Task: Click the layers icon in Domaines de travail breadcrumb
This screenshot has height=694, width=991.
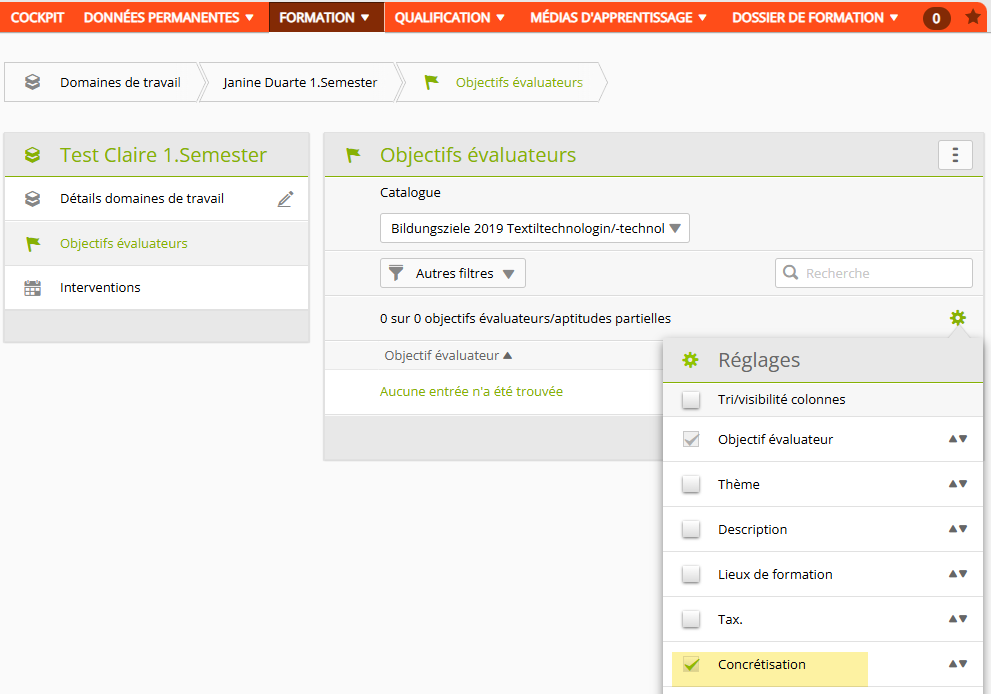Action: coord(32,82)
